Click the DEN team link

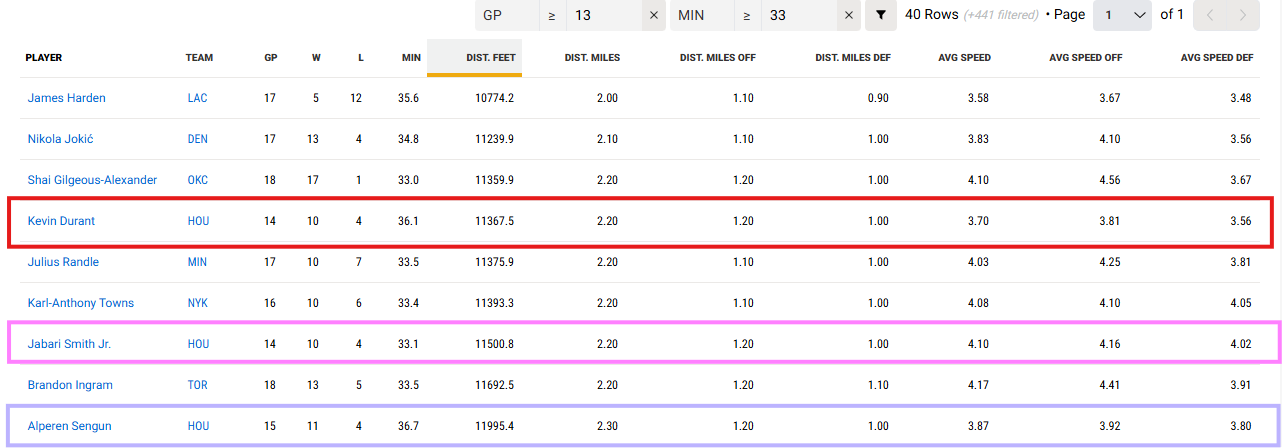[x=198, y=139]
